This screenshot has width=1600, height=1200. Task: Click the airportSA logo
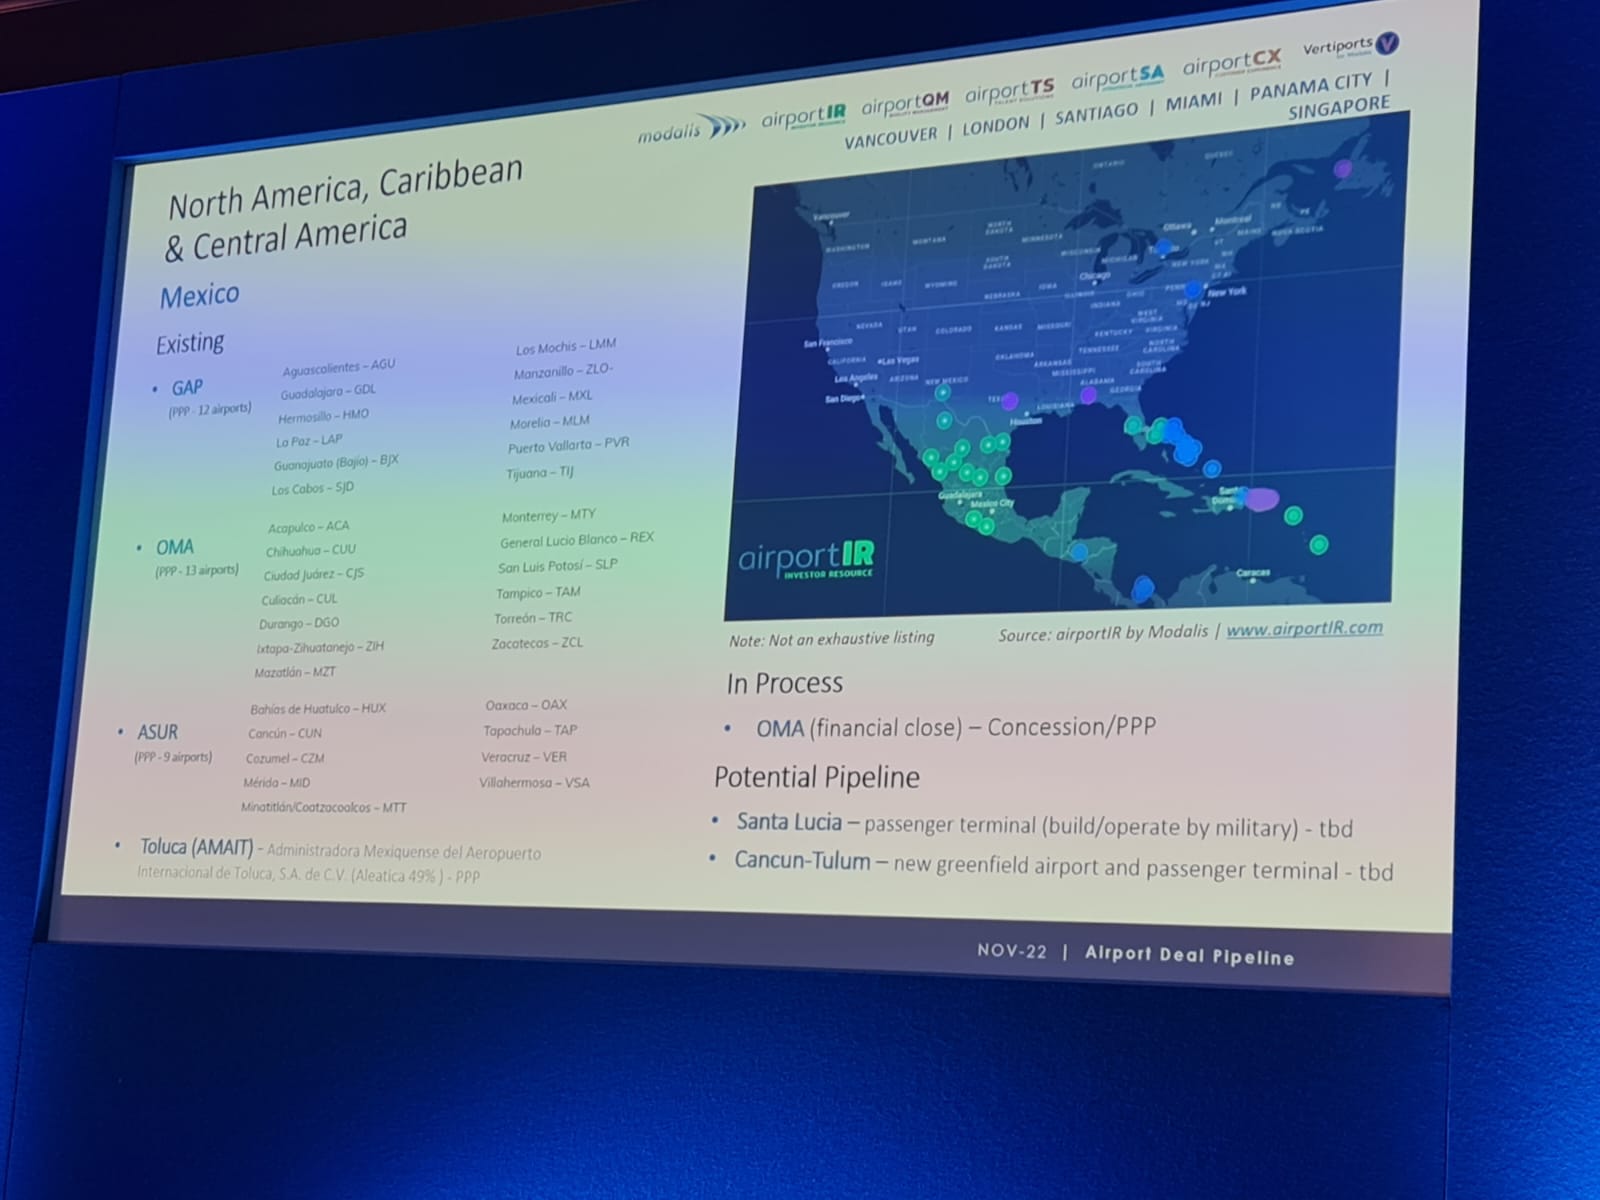[x=1117, y=78]
